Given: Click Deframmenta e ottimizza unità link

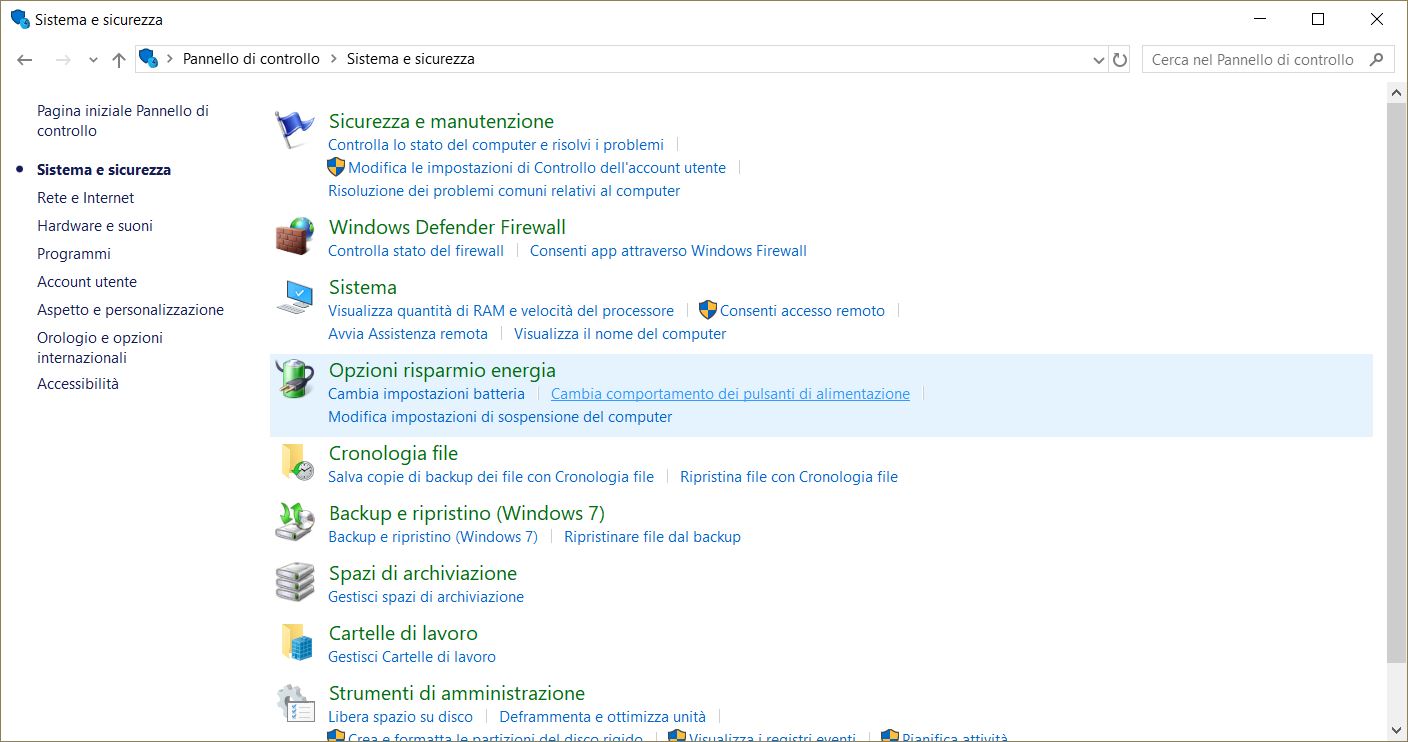Looking at the screenshot, I should tap(602, 717).
